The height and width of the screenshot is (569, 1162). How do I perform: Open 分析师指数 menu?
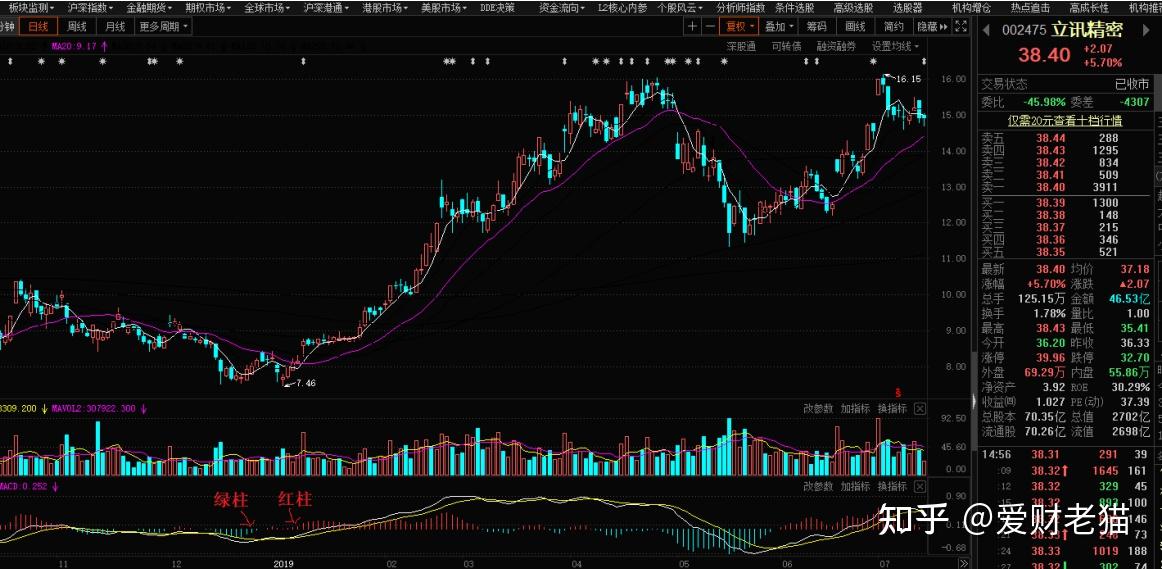coord(740,8)
